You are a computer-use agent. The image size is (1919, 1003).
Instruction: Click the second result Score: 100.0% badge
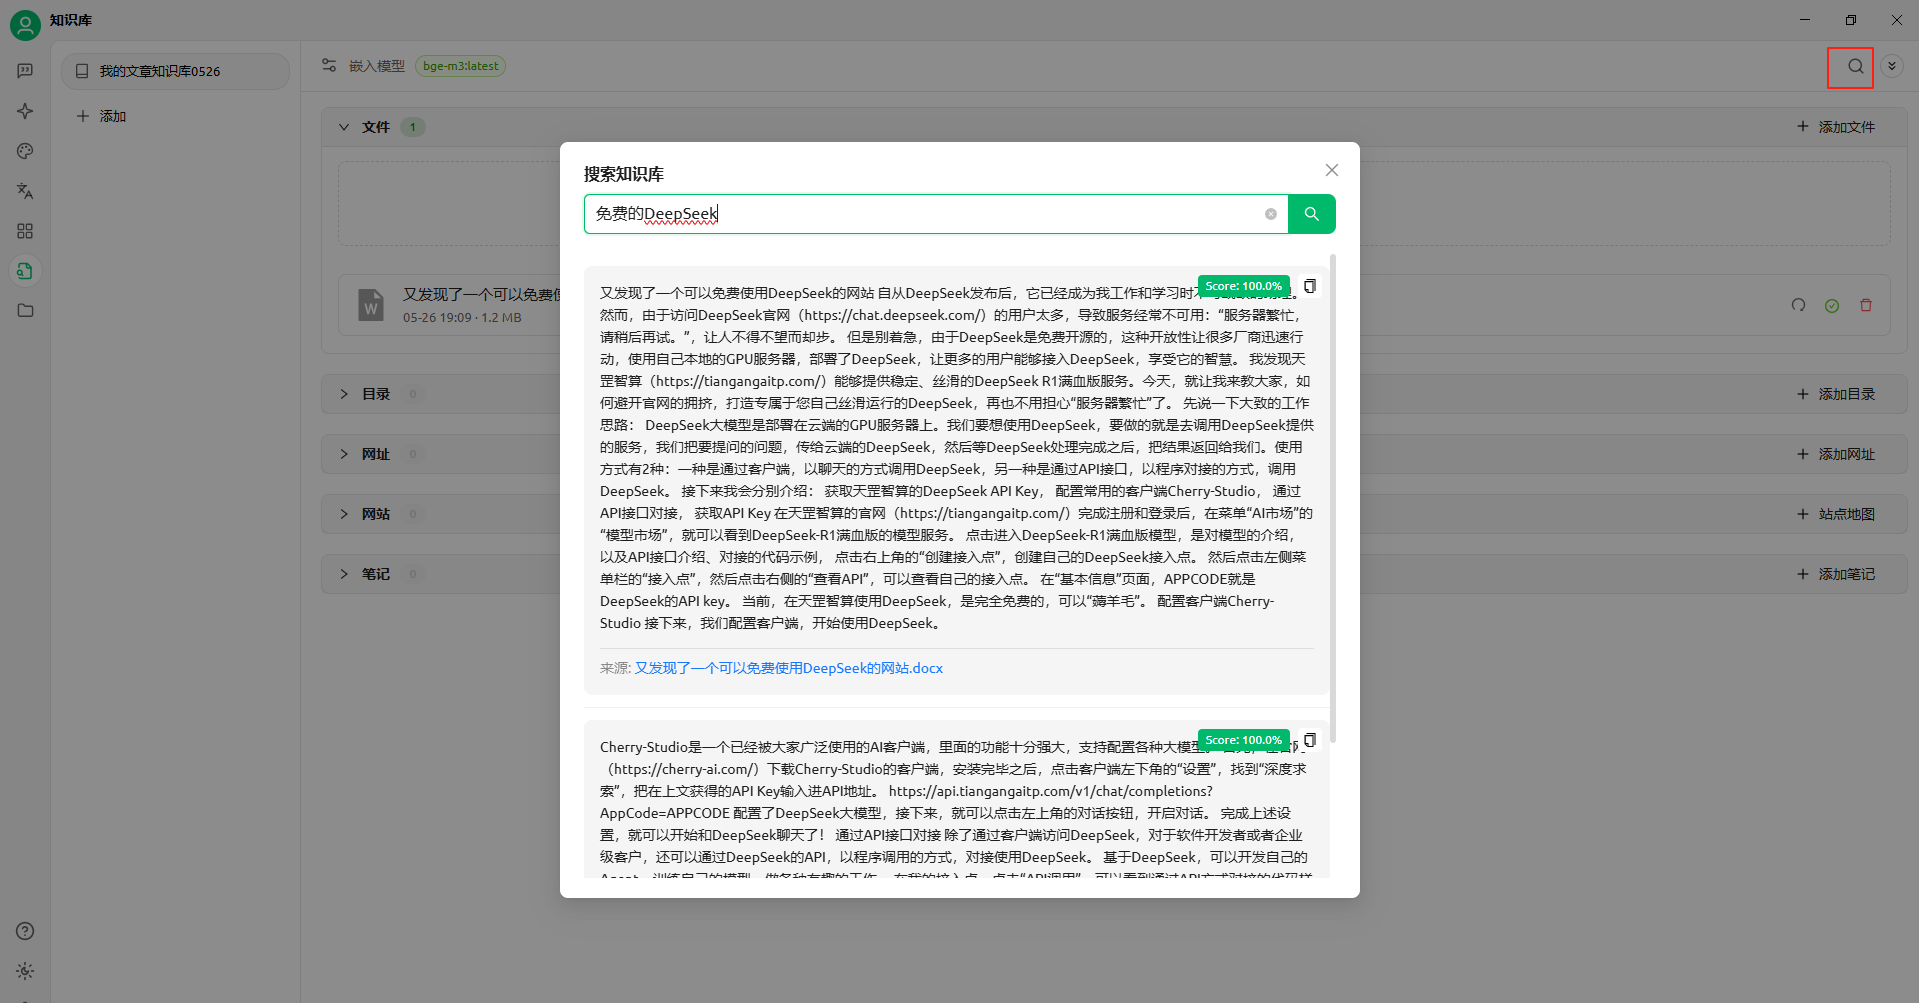tap(1243, 740)
